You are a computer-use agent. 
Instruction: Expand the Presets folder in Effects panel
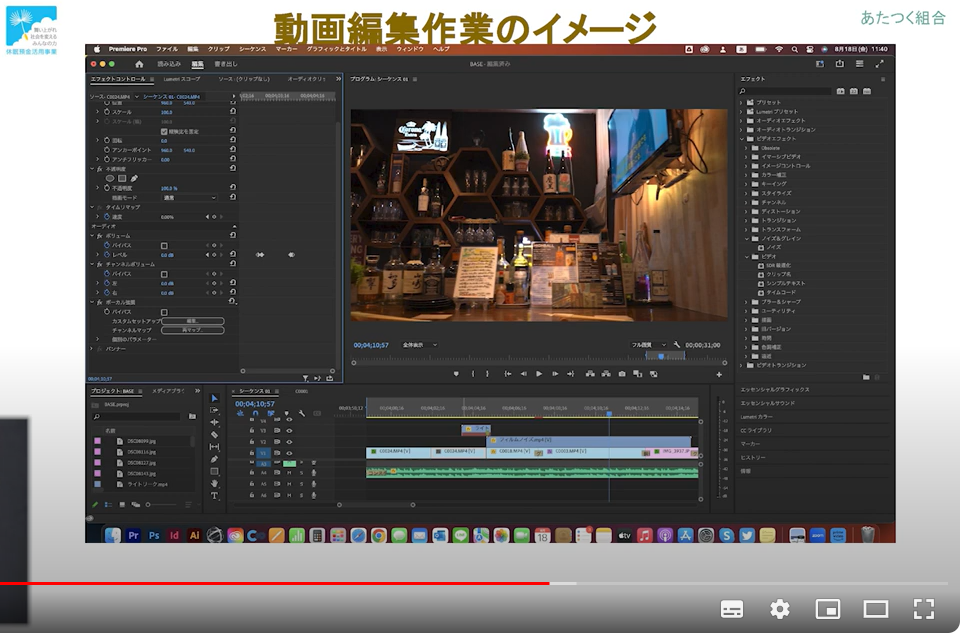(x=741, y=103)
